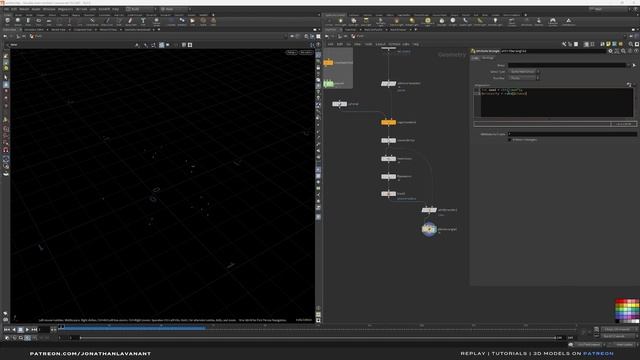The width and height of the screenshot is (640, 360).
Task: Toggle the viewport display option at the top of the right toolbar
Action: (318, 55)
